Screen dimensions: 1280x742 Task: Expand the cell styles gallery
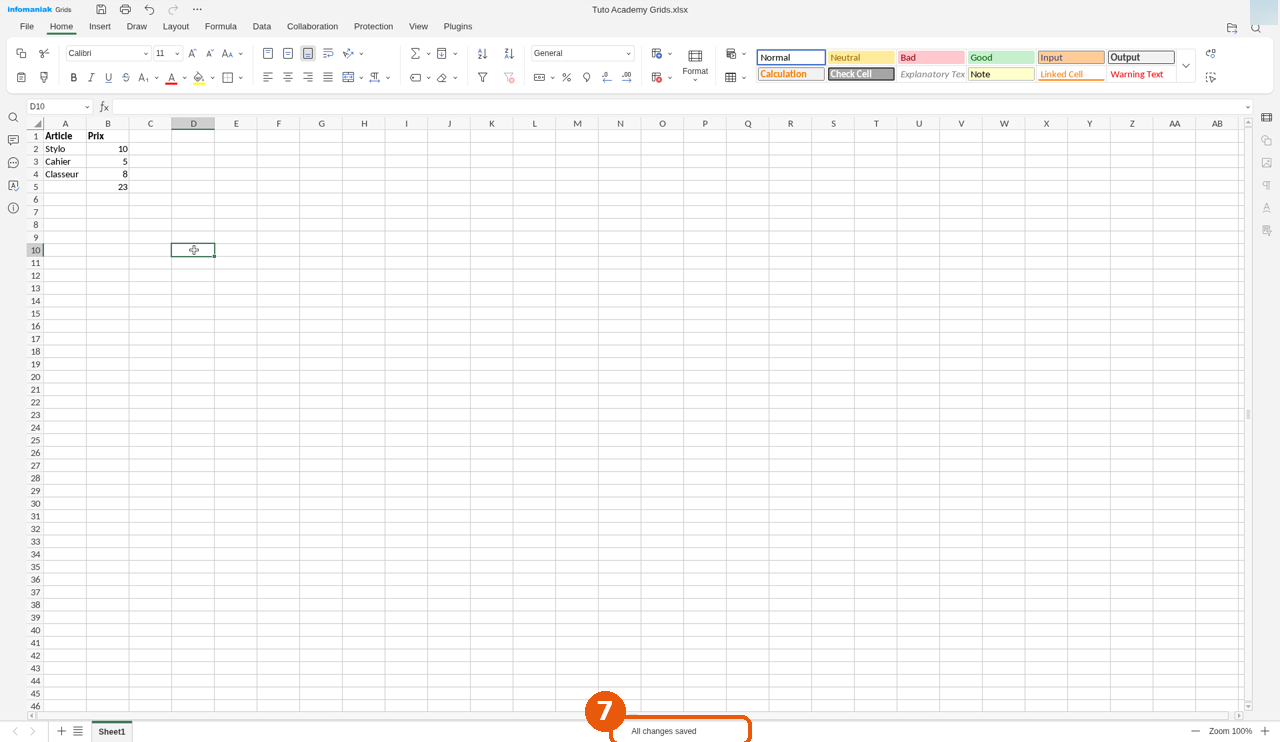pyautogui.click(x=1186, y=66)
